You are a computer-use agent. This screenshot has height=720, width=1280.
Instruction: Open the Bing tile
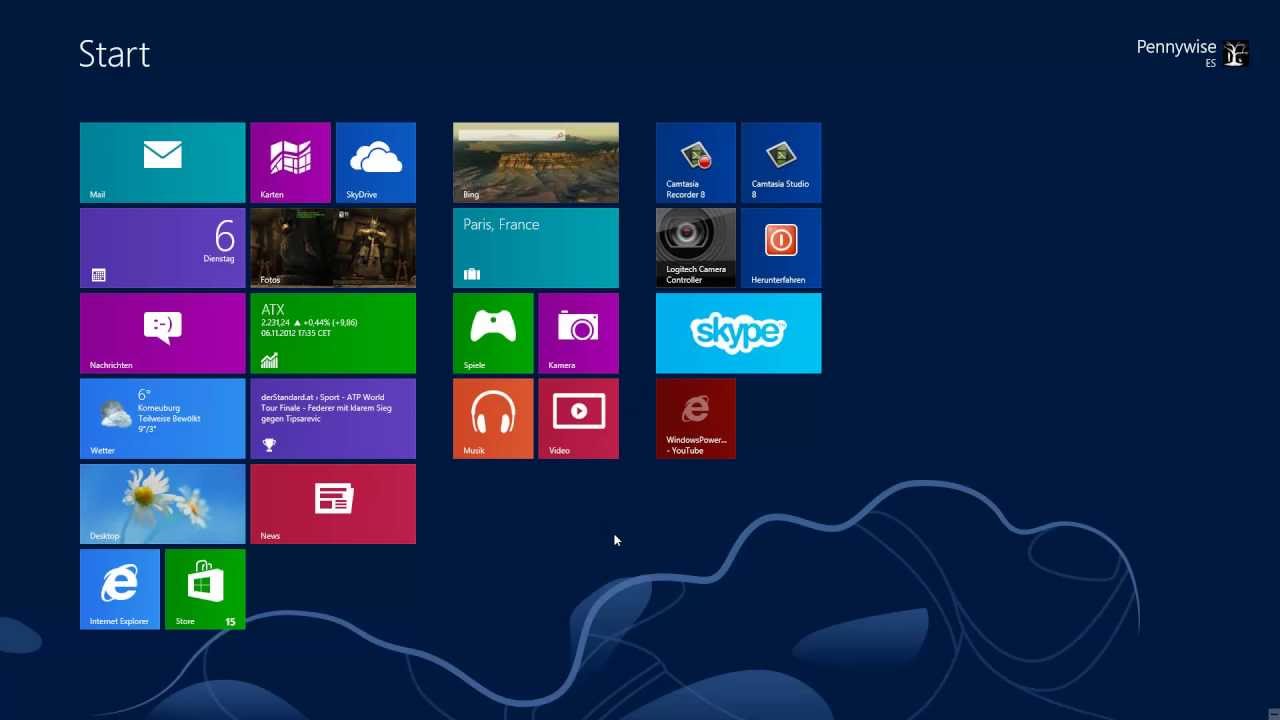[x=536, y=163]
